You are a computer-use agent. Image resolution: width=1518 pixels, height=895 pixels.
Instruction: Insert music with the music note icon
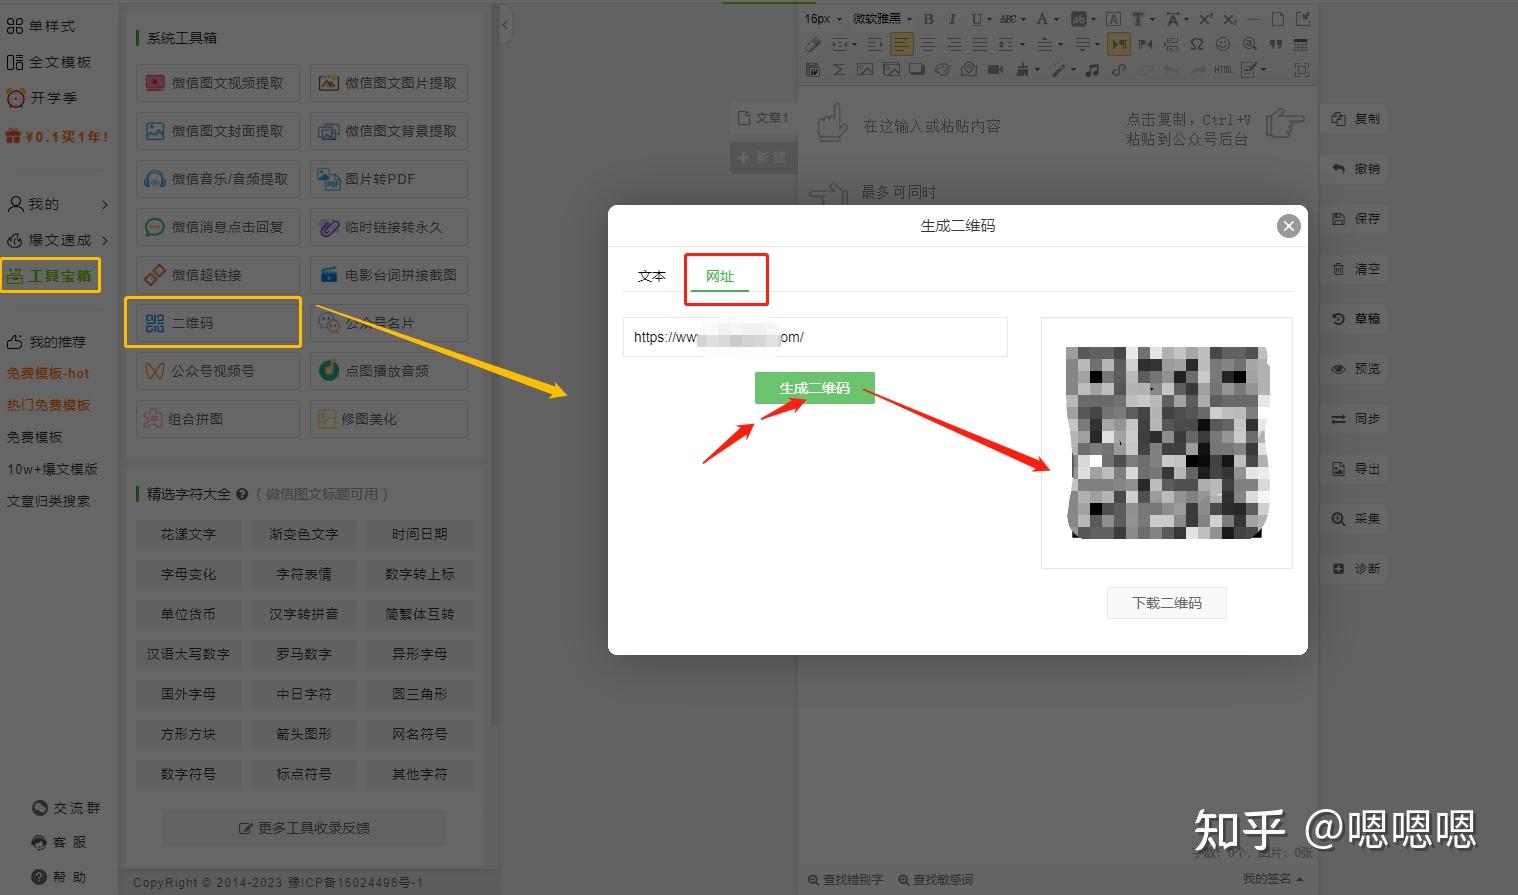(1092, 70)
